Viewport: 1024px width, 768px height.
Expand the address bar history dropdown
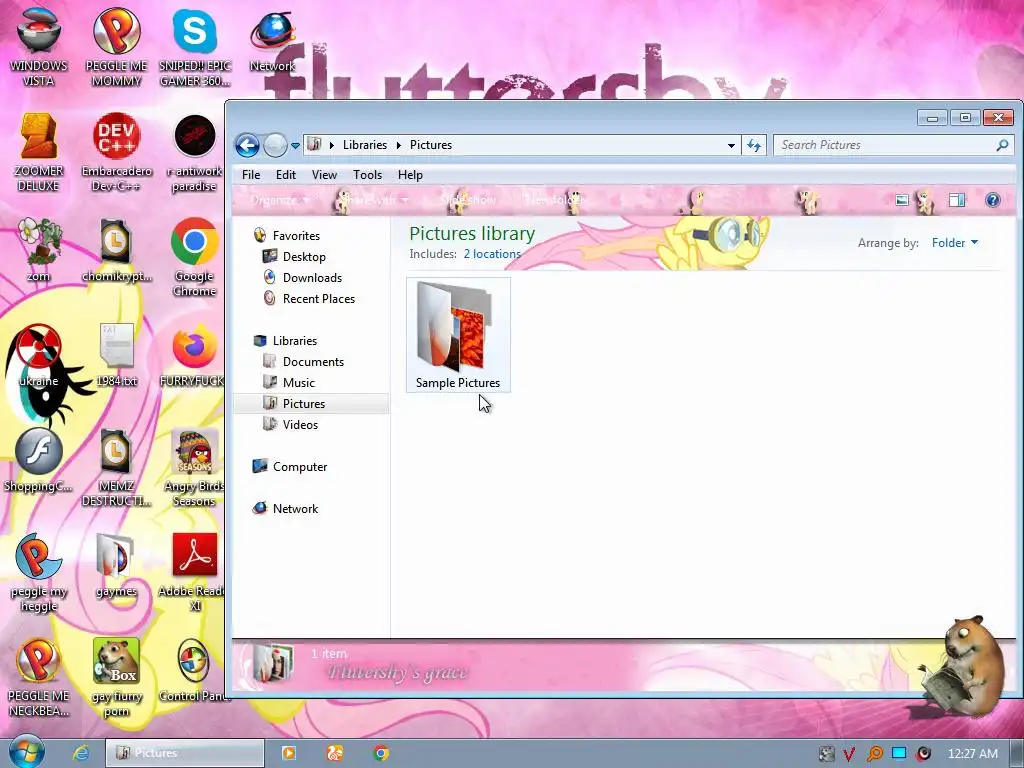[x=731, y=146]
